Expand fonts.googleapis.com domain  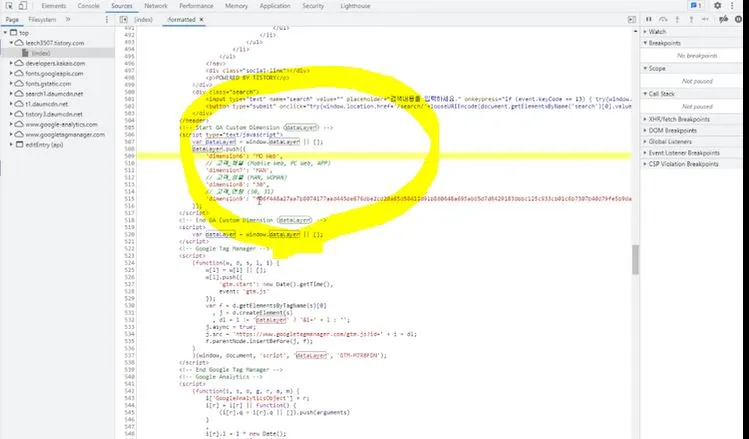click(x=11, y=73)
